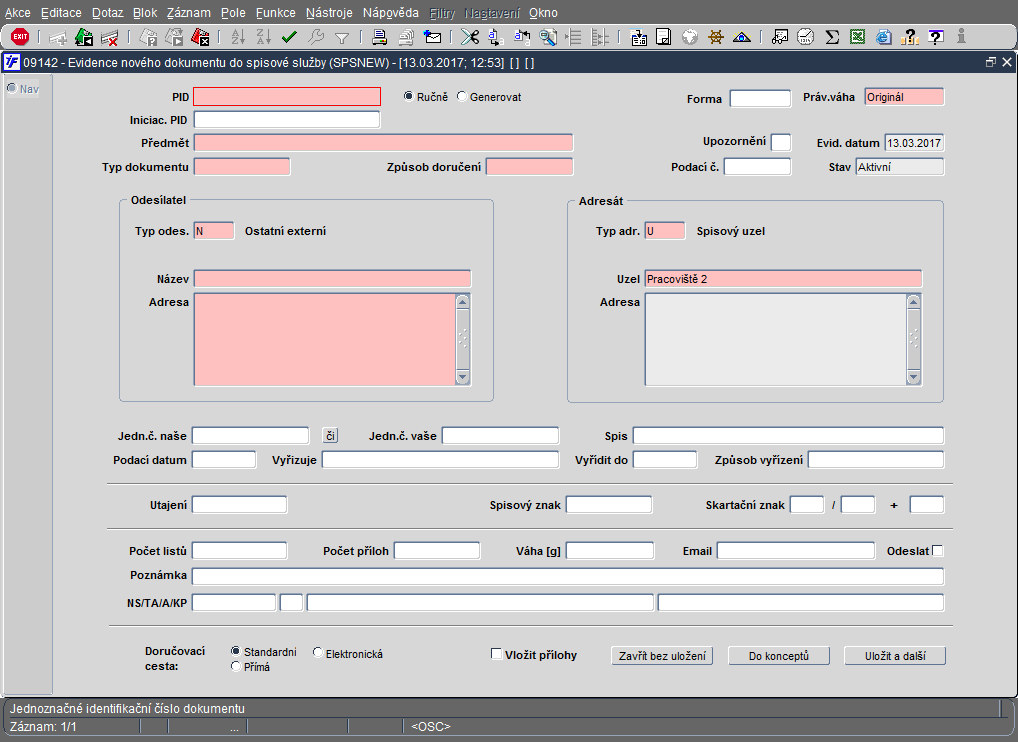The image size is (1018, 742).
Task: Select the Generovat radio button
Action: tap(461, 97)
